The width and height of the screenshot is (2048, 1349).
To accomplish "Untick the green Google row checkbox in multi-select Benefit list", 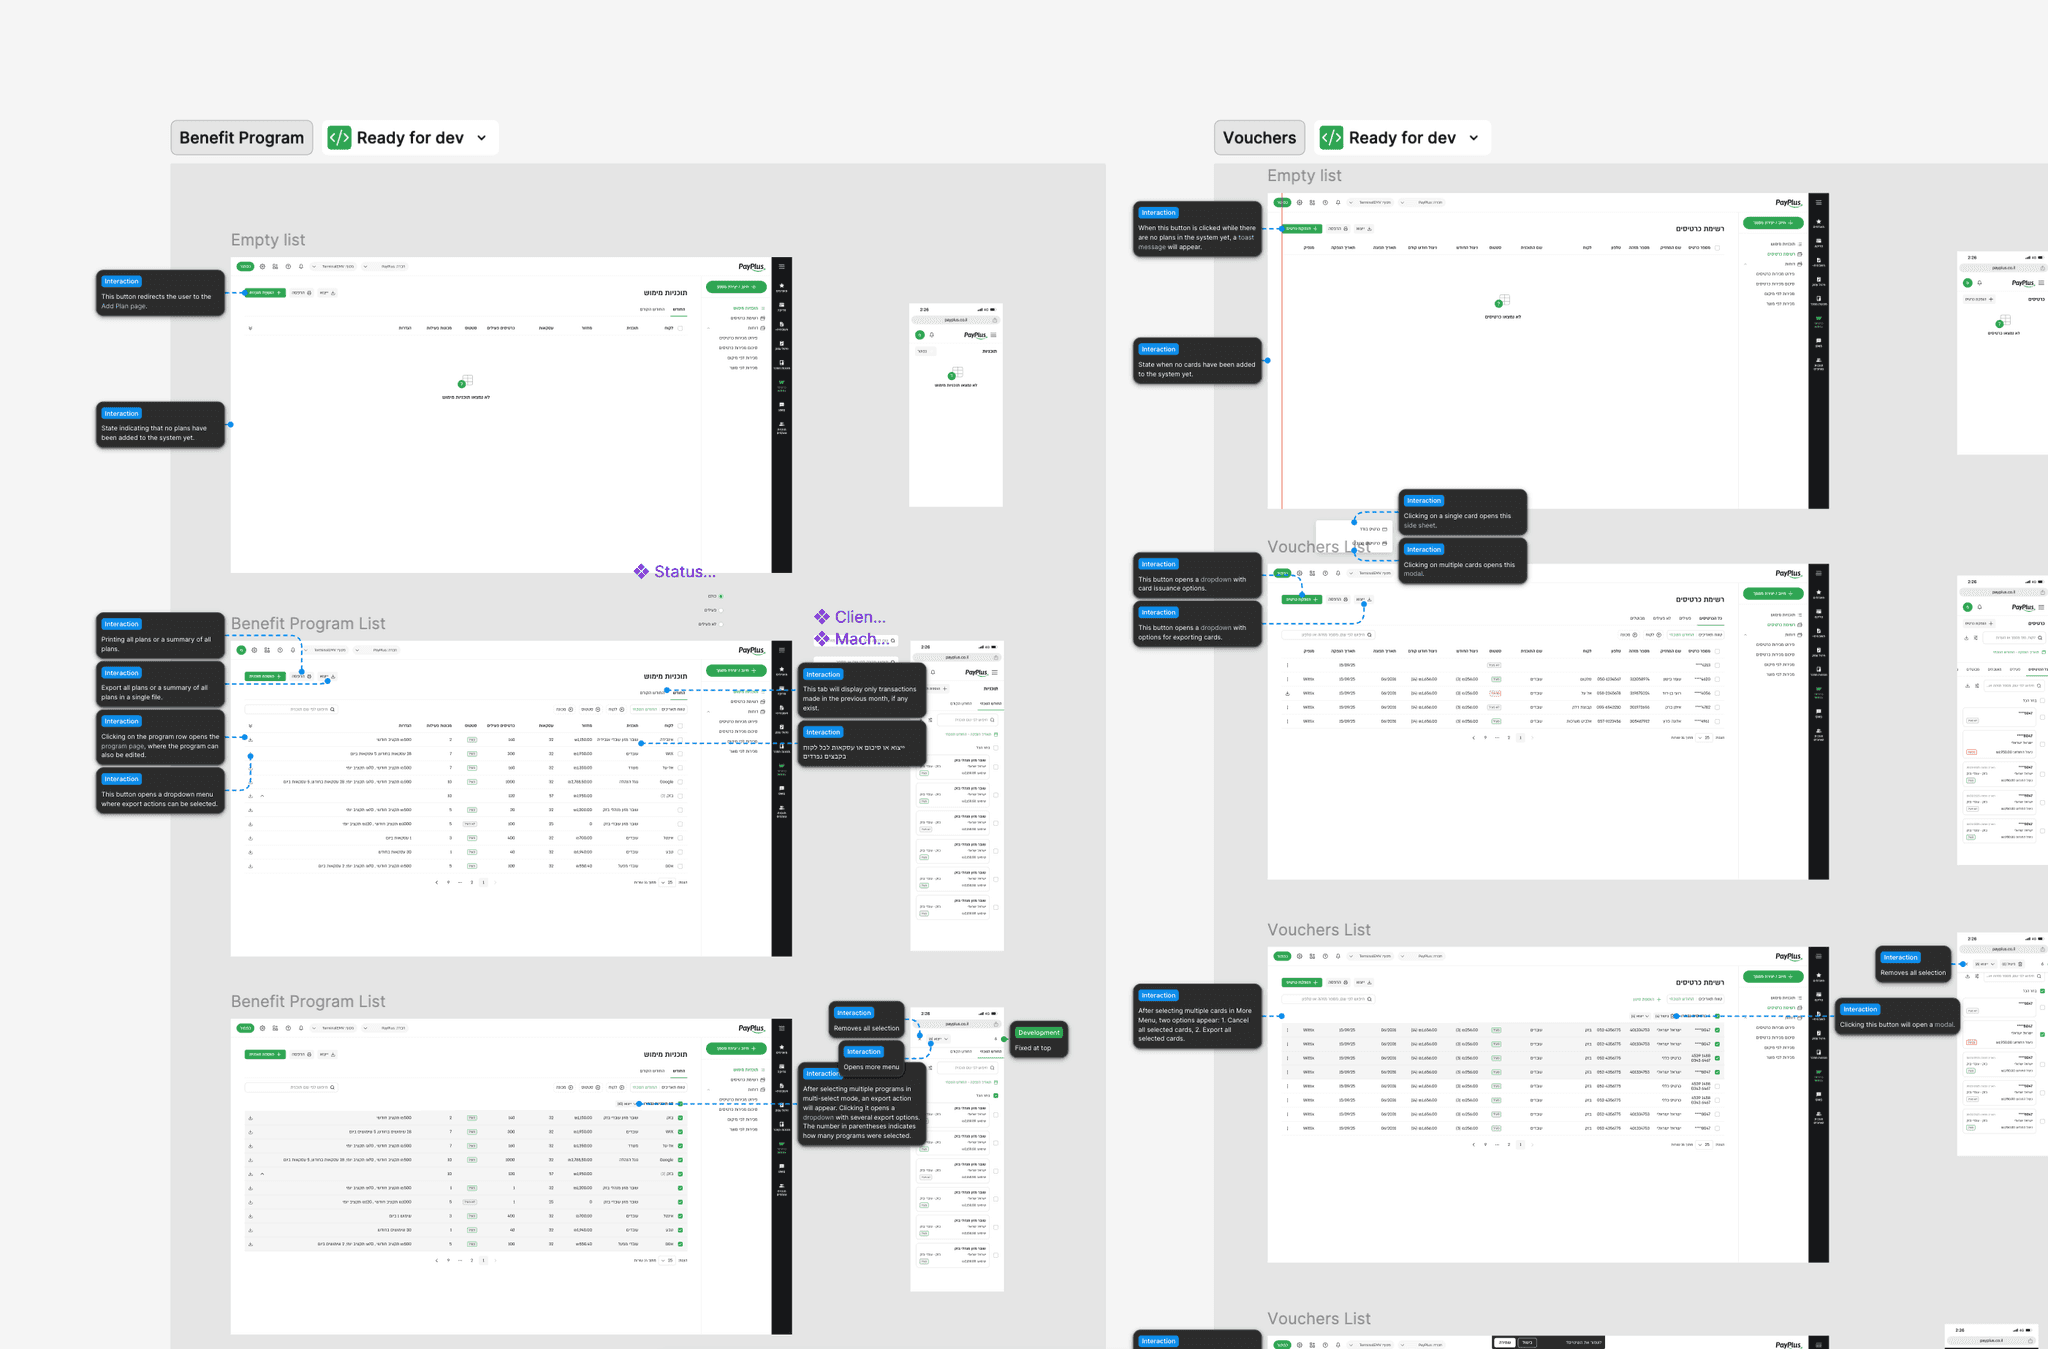I will [680, 1160].
